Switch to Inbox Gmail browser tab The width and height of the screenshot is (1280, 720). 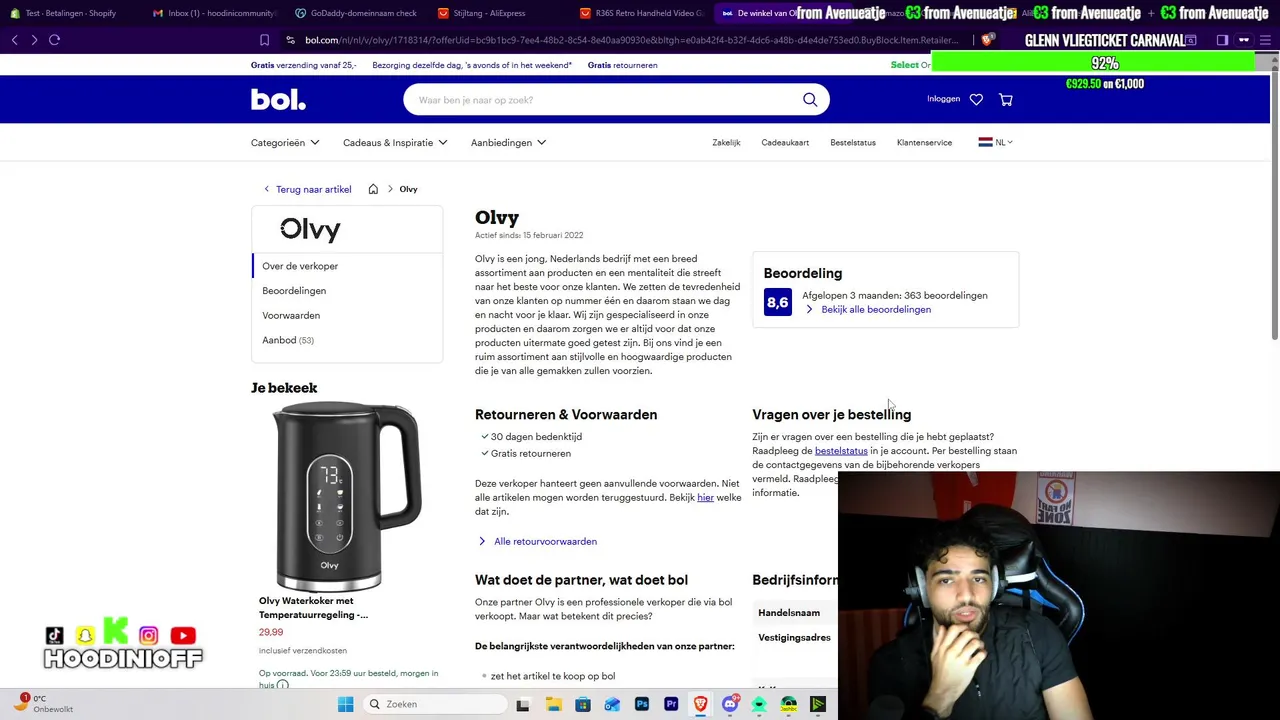215,13
